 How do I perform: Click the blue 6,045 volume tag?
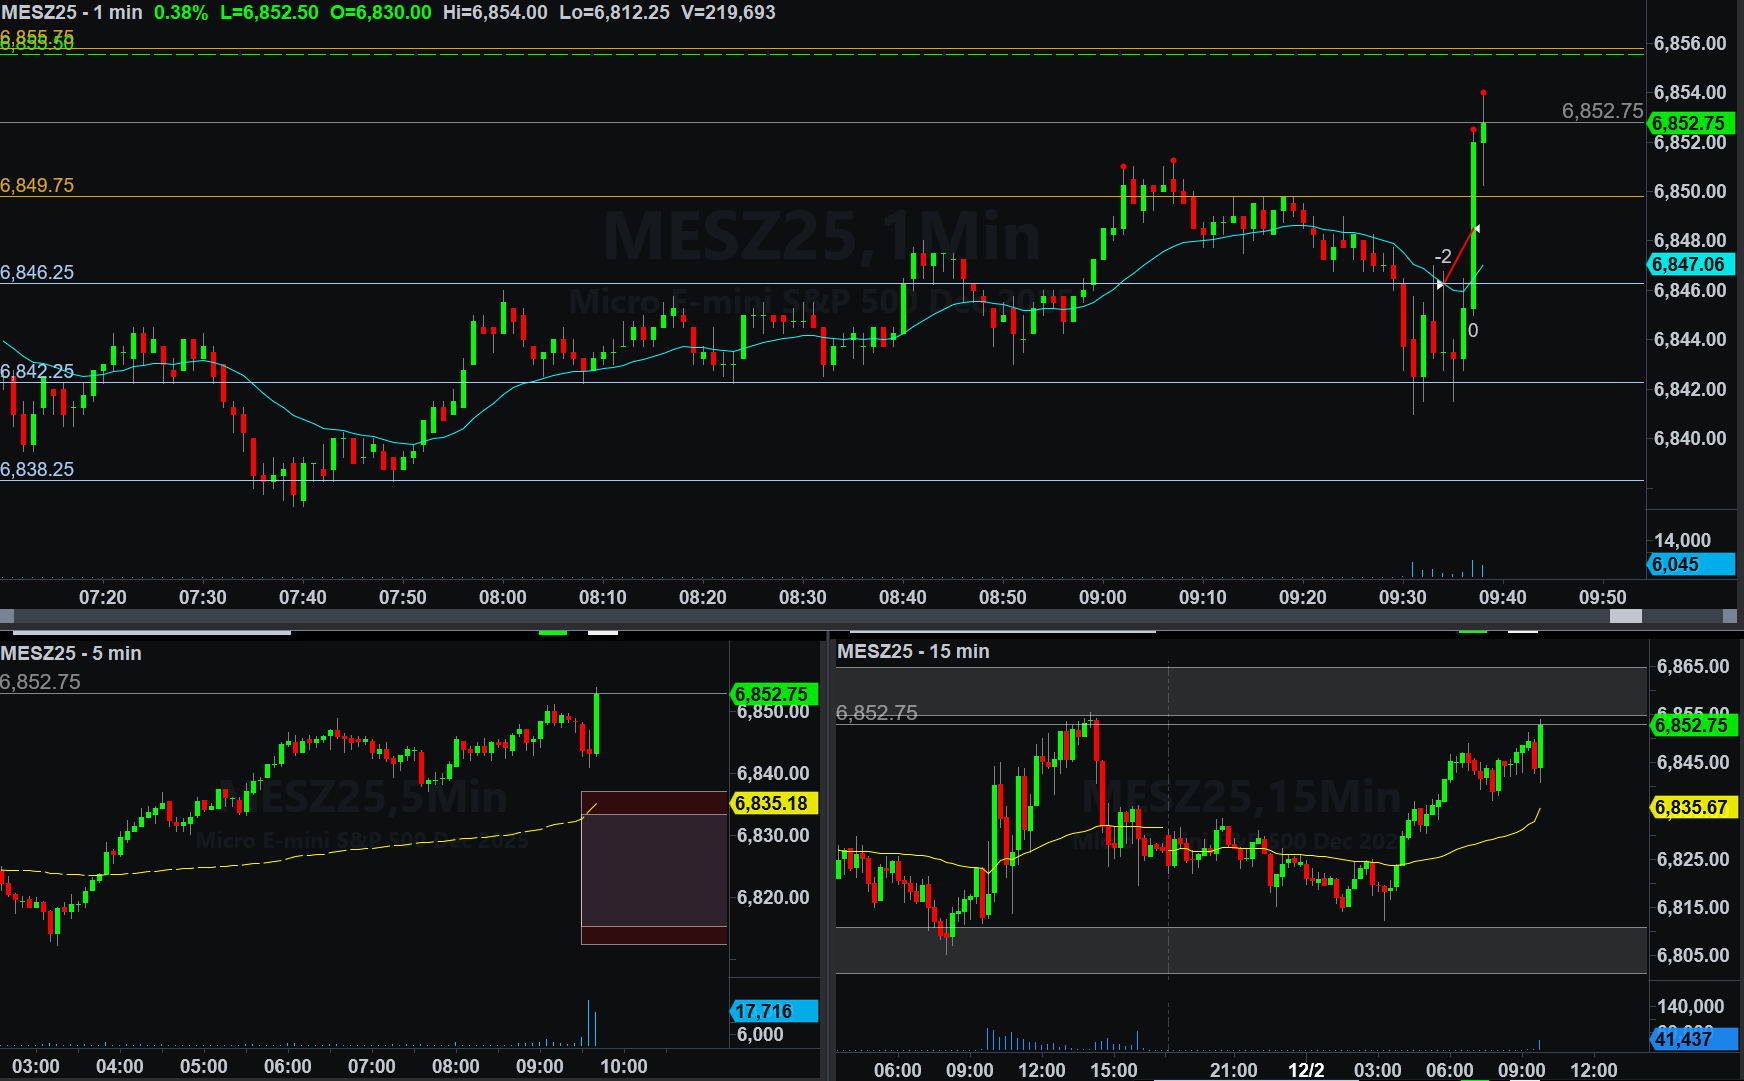(x=1690, y=565)
